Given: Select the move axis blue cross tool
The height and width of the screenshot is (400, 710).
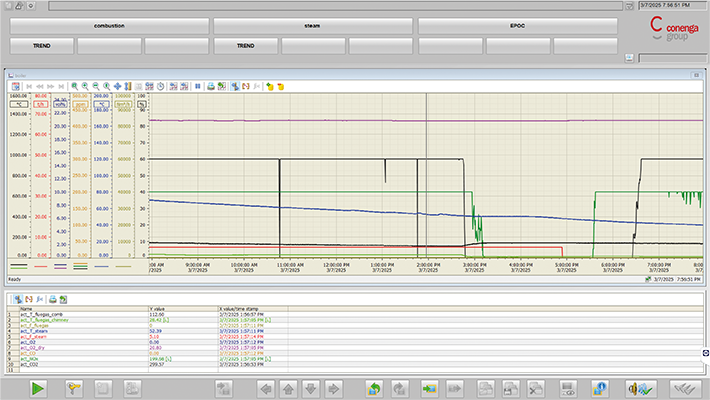Looking at the screenshot, I should coord(118,86).
